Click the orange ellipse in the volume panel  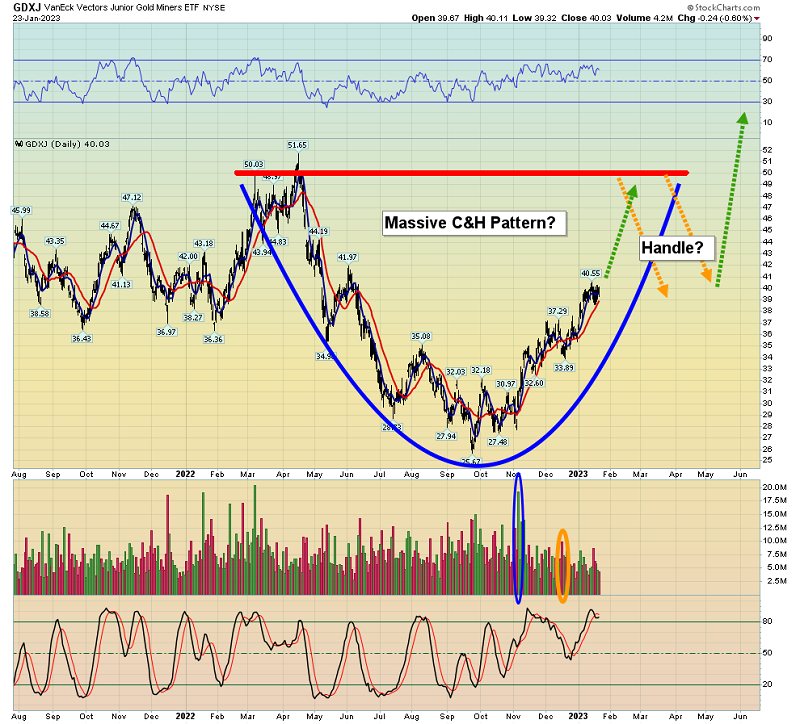coord(563,566)
